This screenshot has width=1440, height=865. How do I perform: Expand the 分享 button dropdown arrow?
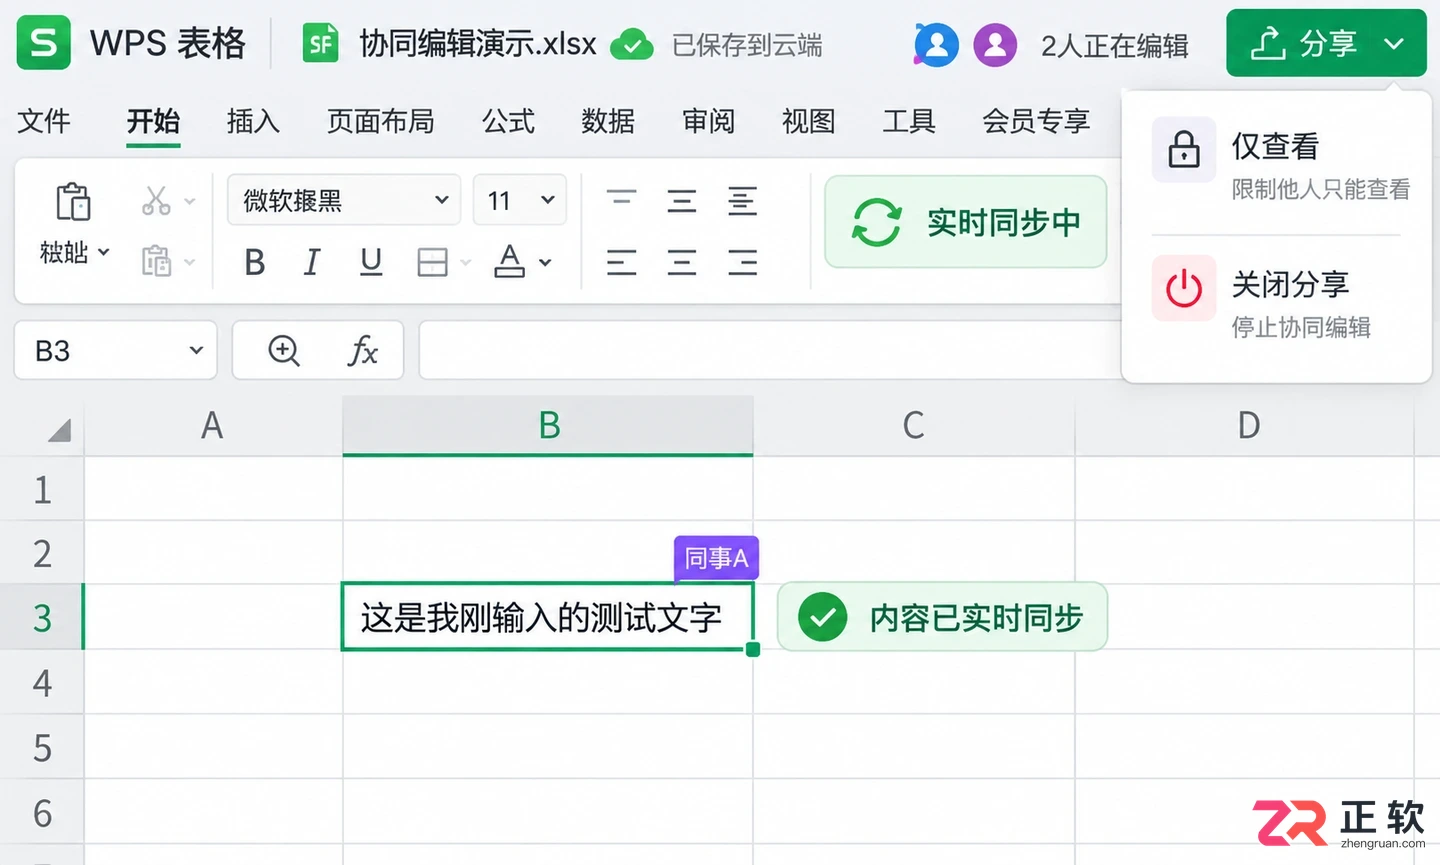coord(1394,44)
